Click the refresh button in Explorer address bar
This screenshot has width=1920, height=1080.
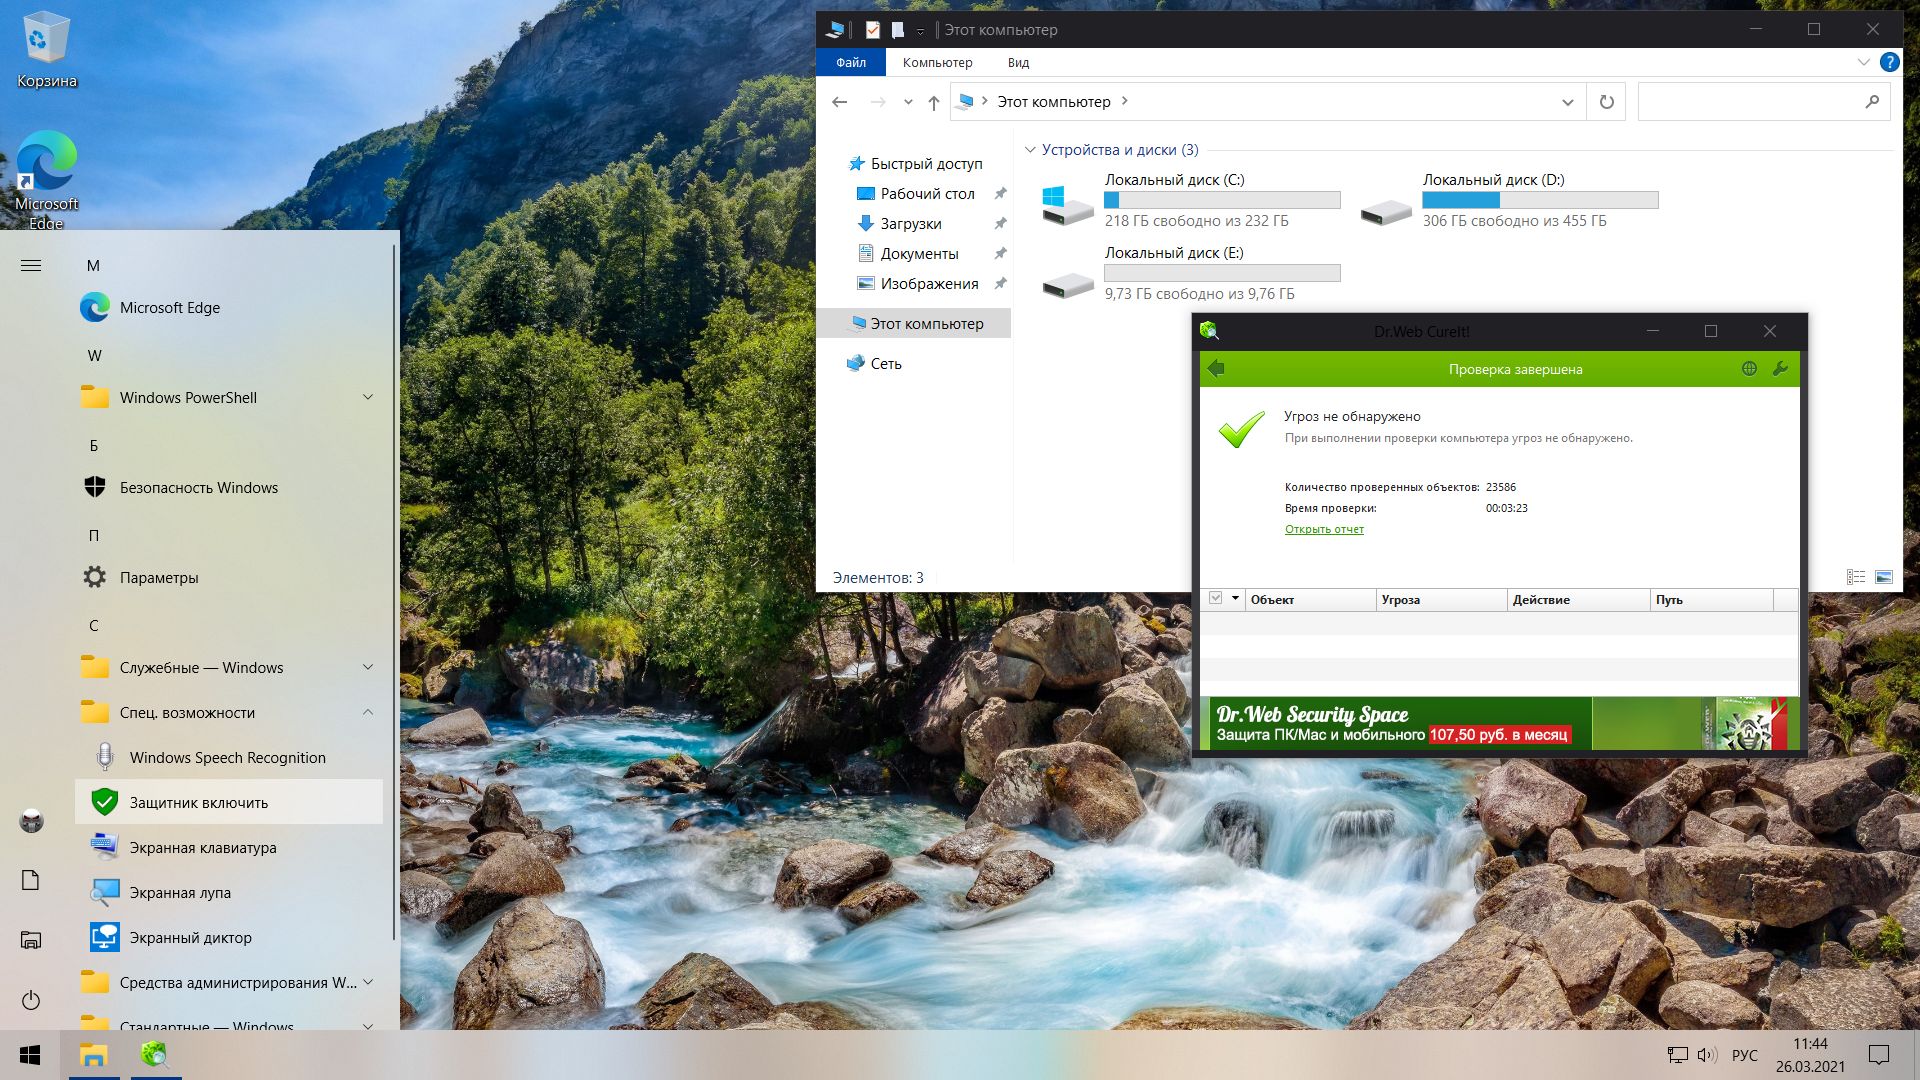point(1606,102)
